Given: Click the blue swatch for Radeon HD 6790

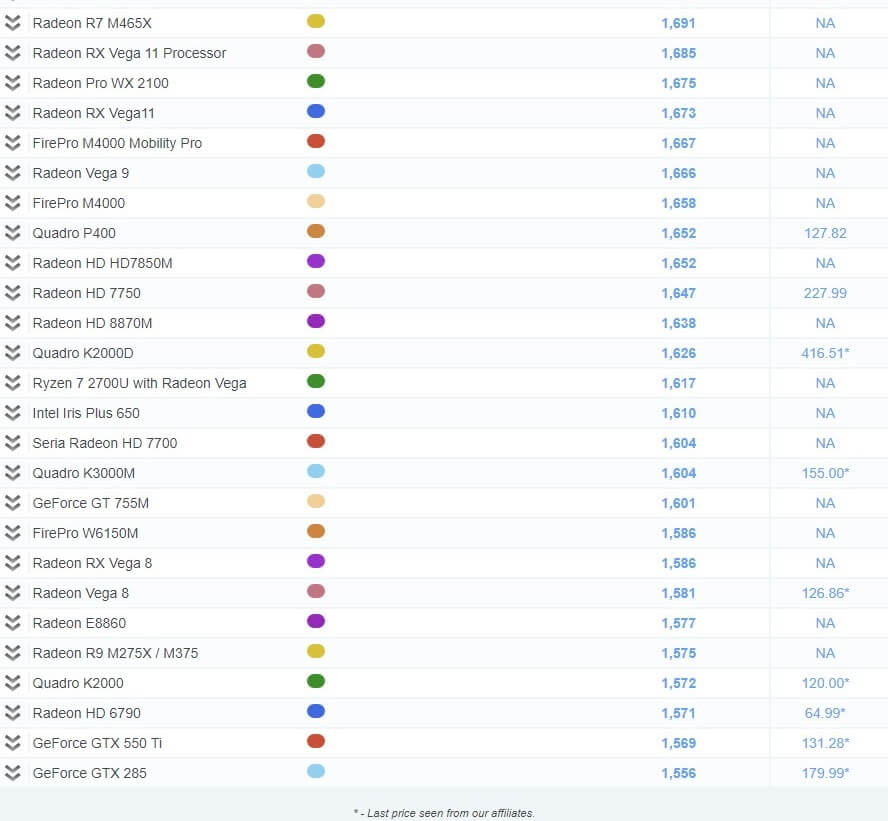Looking at the screenshot, I should click(316, 711).
